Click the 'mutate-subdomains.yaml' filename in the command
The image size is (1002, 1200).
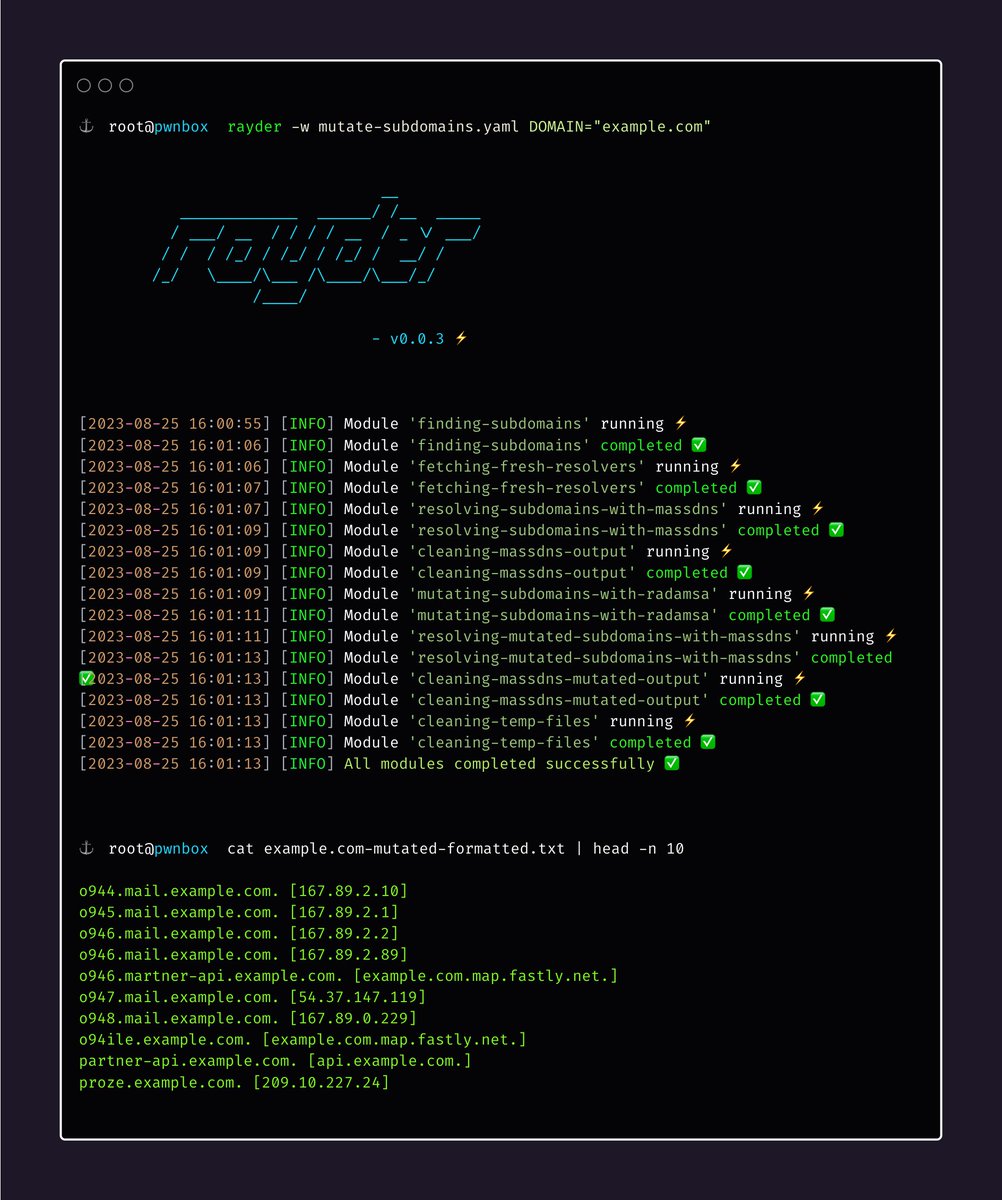tap(418, 127)
